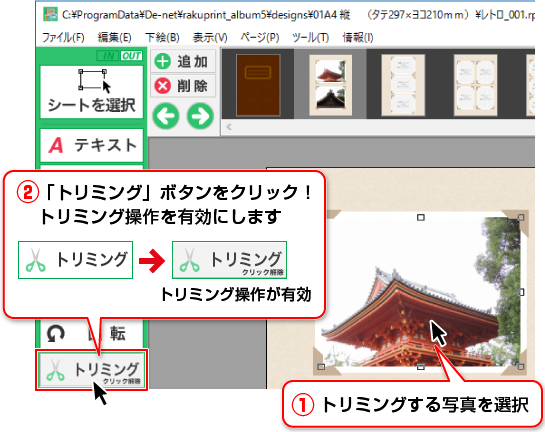The image size is (545, 432).
Task: Click the thumbnail strip scroll-left arrow
Action: click(229, 127)
